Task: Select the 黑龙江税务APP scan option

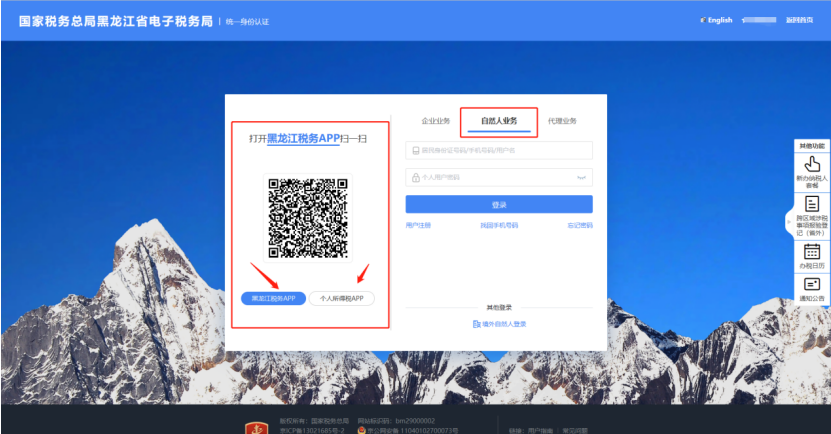Action: click(x=273, y=298)
